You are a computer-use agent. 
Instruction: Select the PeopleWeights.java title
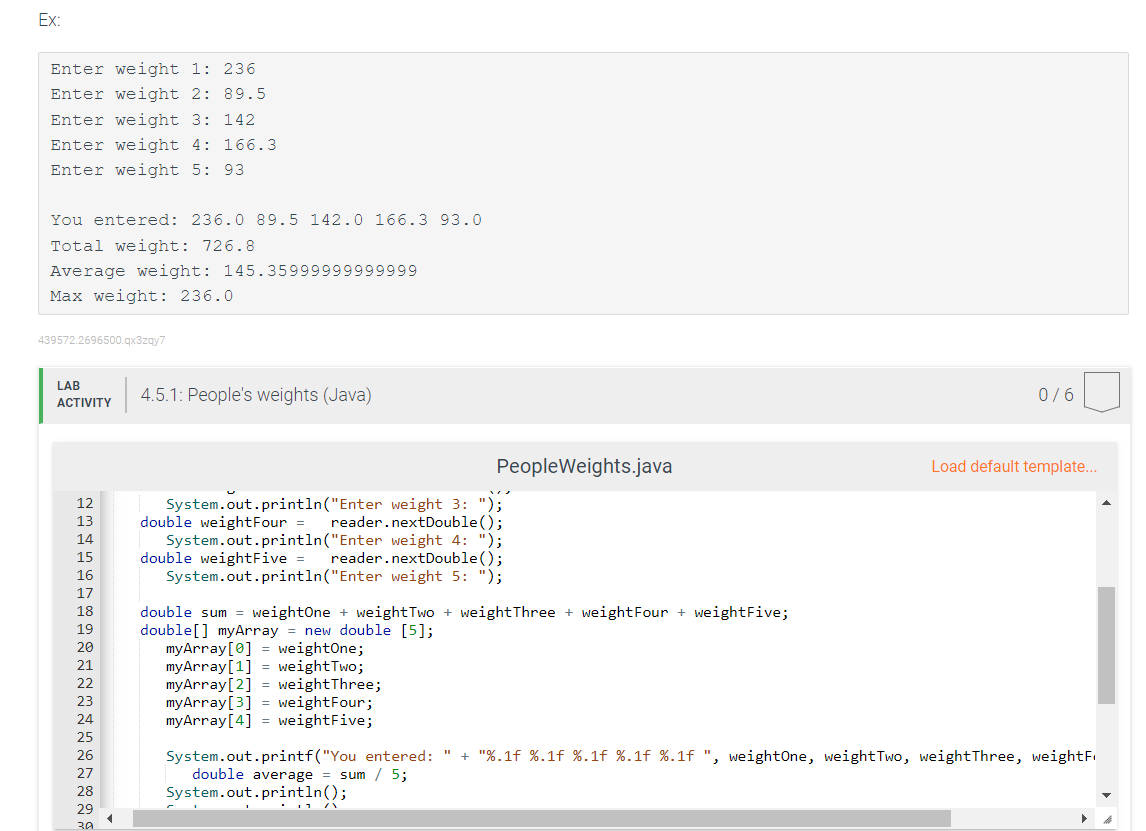tap(584, 466)
